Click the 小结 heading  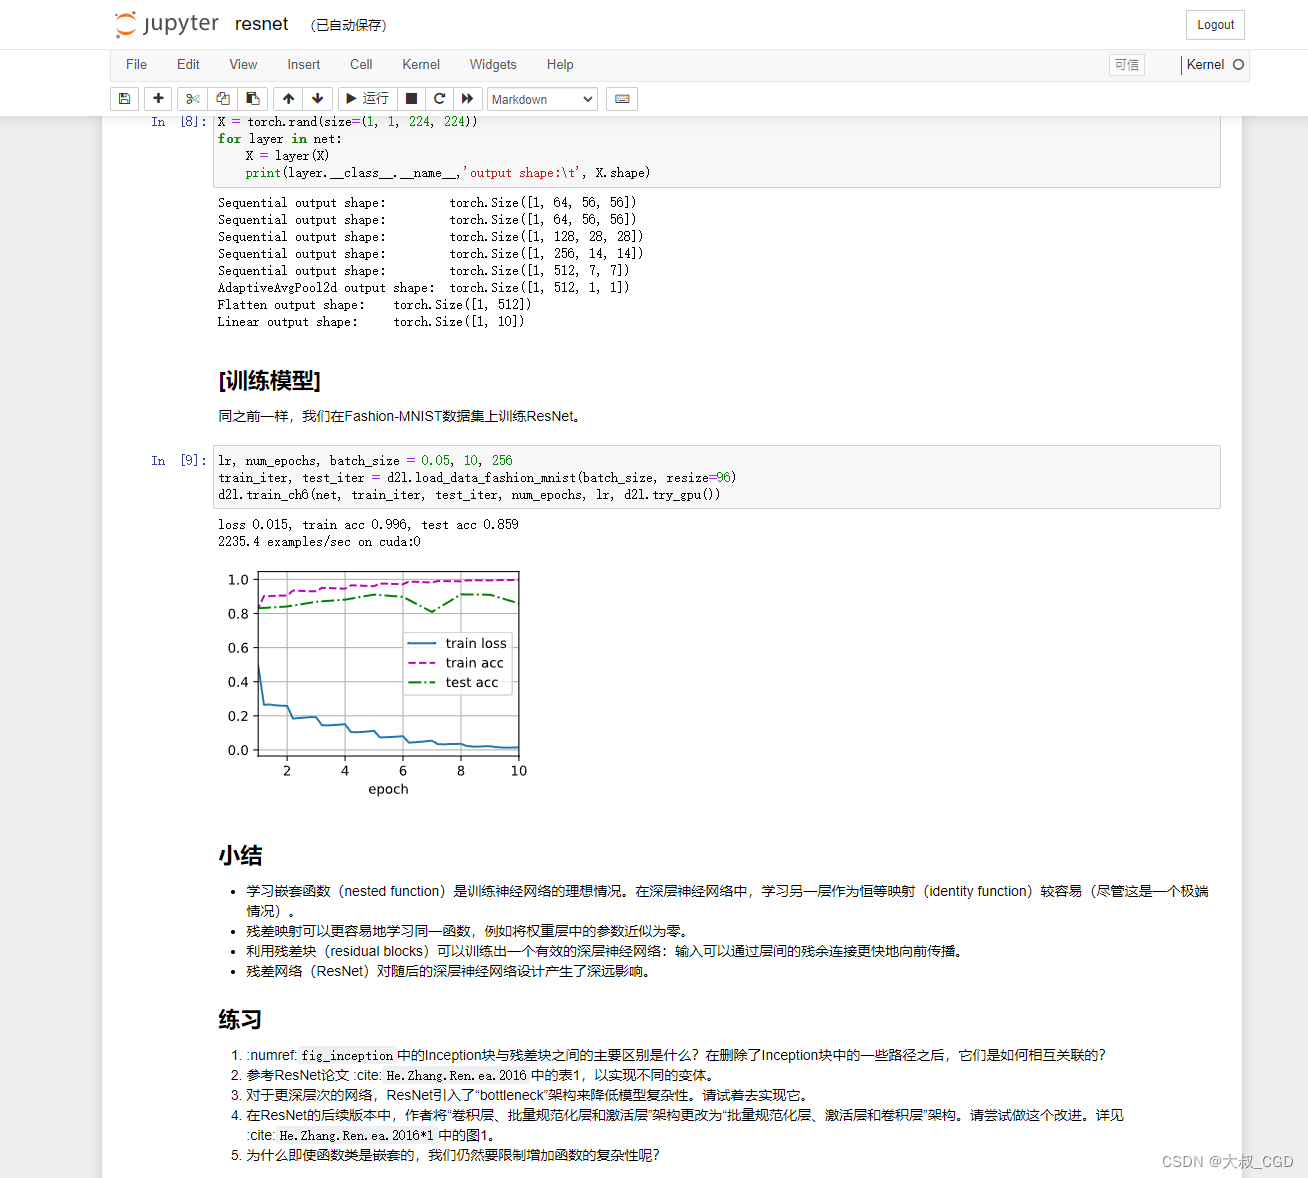pyautogui.click(x=240, y=856)
